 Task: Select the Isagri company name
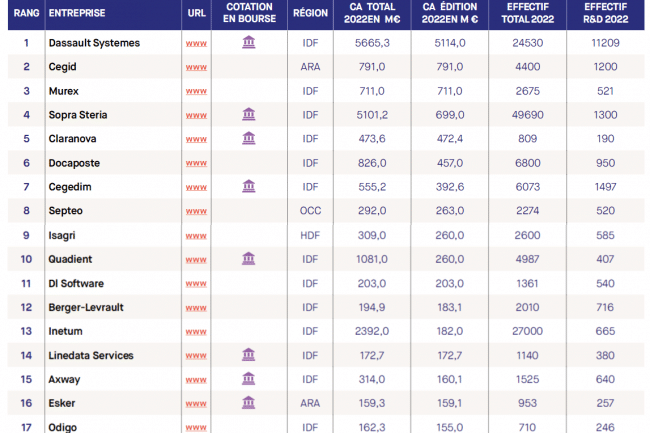coord(62,236)
